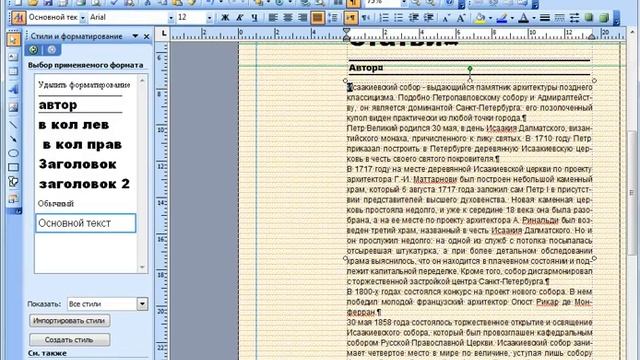The image size is (640, 360).
Task: Open the Dash Style icon
Action: [x=560, y=18]
